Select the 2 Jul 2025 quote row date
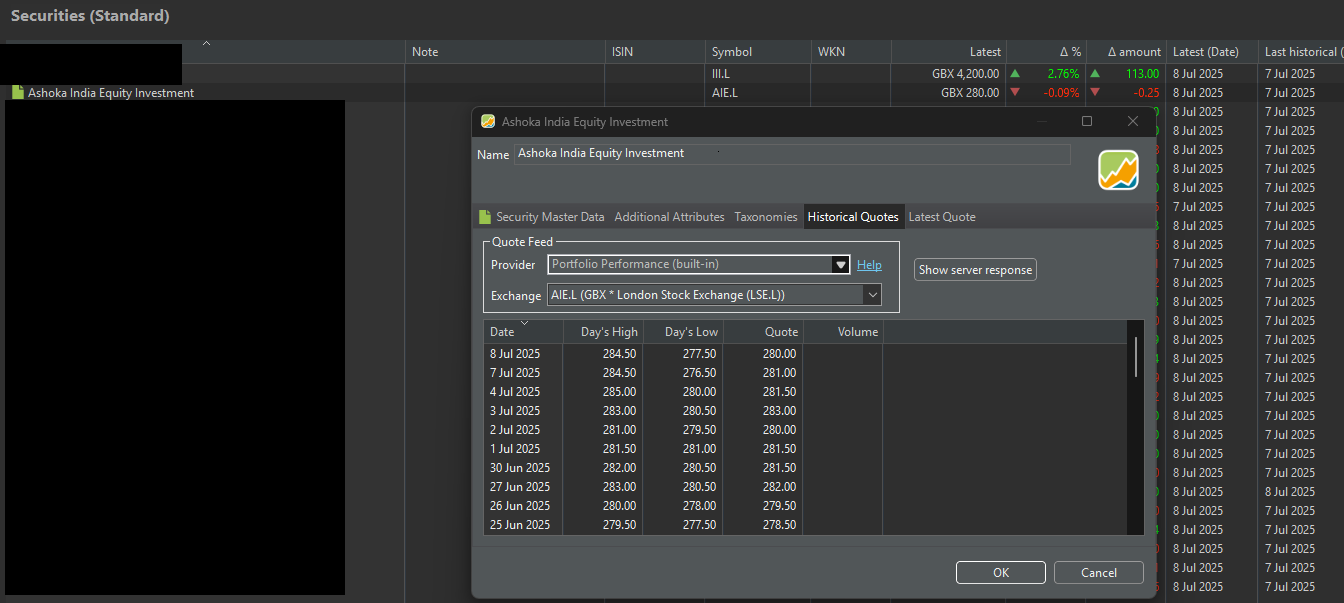This screenshot has width=1344, height=603. 515,430
